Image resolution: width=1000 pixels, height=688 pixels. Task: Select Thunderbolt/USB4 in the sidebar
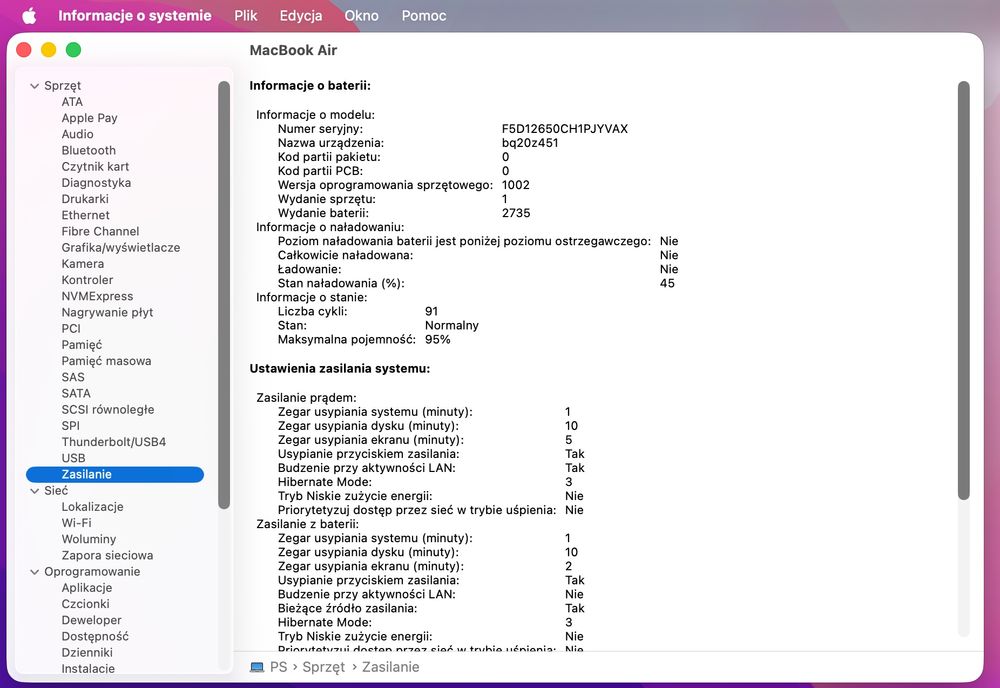[x=114, y=442]
